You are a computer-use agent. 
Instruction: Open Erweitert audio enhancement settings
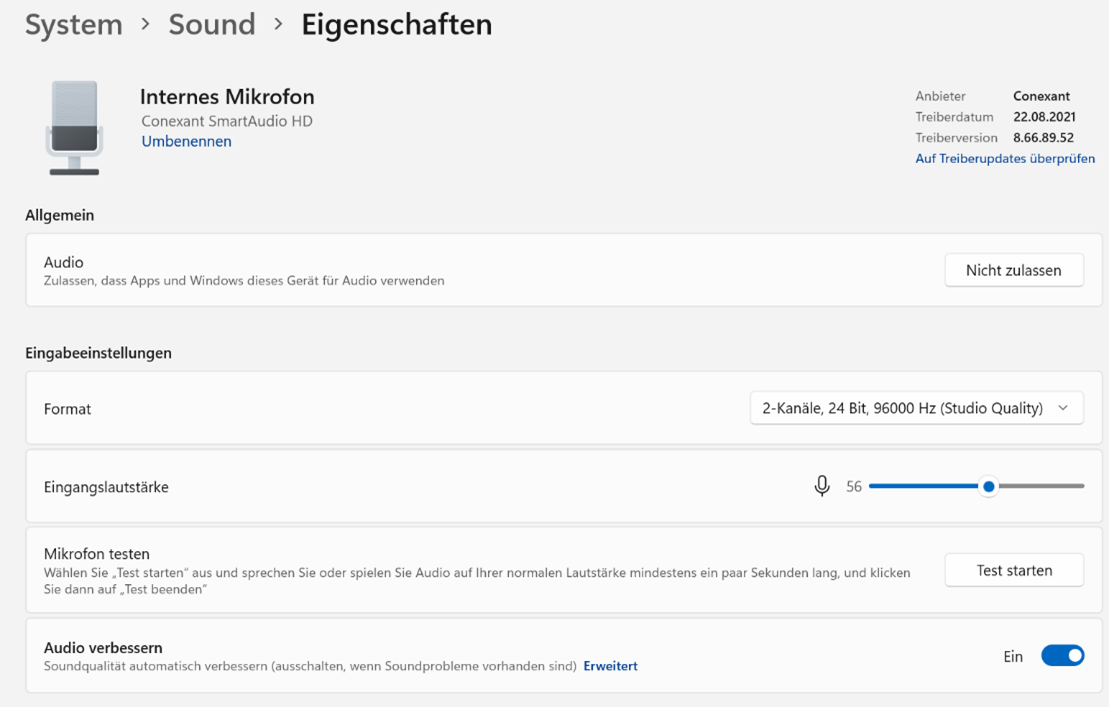click(610, 666)
